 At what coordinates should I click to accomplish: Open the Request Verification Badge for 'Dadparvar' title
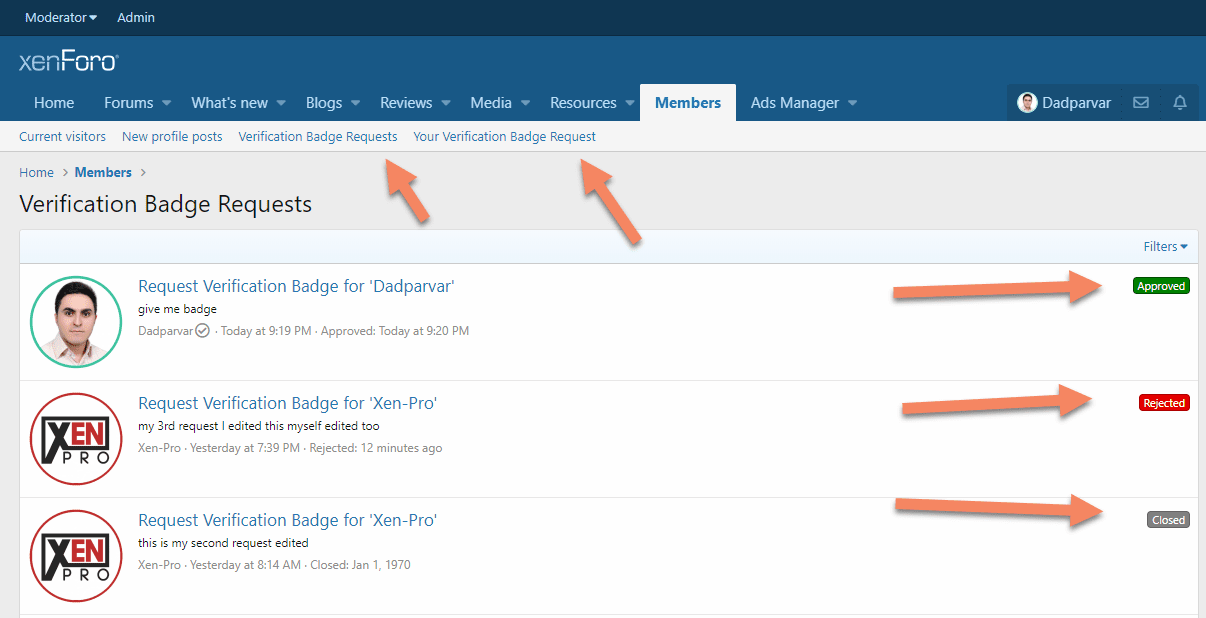tap(296, 286)
